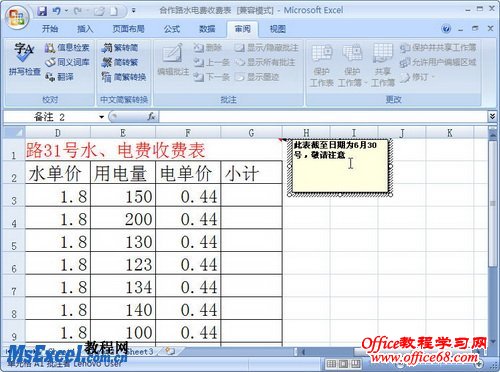Click the vertical scrollbar thumb
The image size is (500, 372).
(x=493, y=203)
